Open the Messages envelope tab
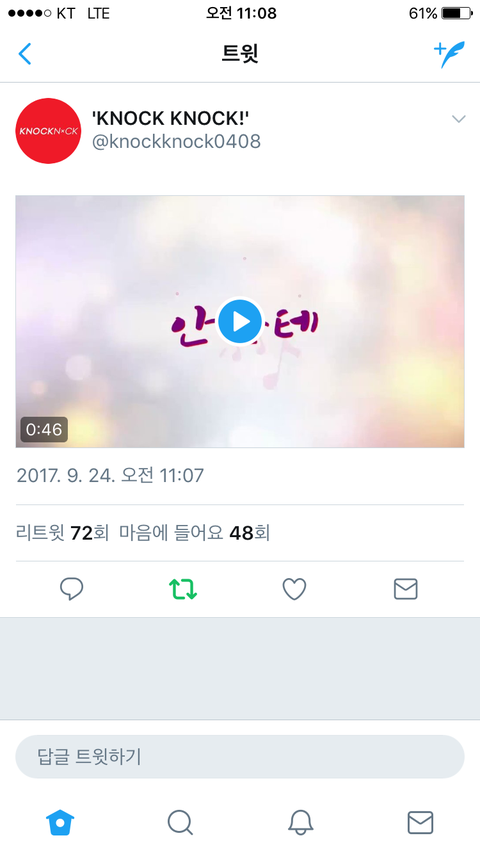Viewport: 480px width, 854px height. click(420, 822)
